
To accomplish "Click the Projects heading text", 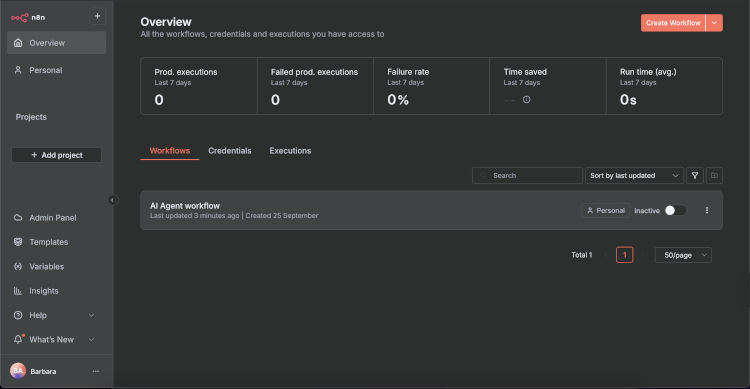I will pos(31,117).
